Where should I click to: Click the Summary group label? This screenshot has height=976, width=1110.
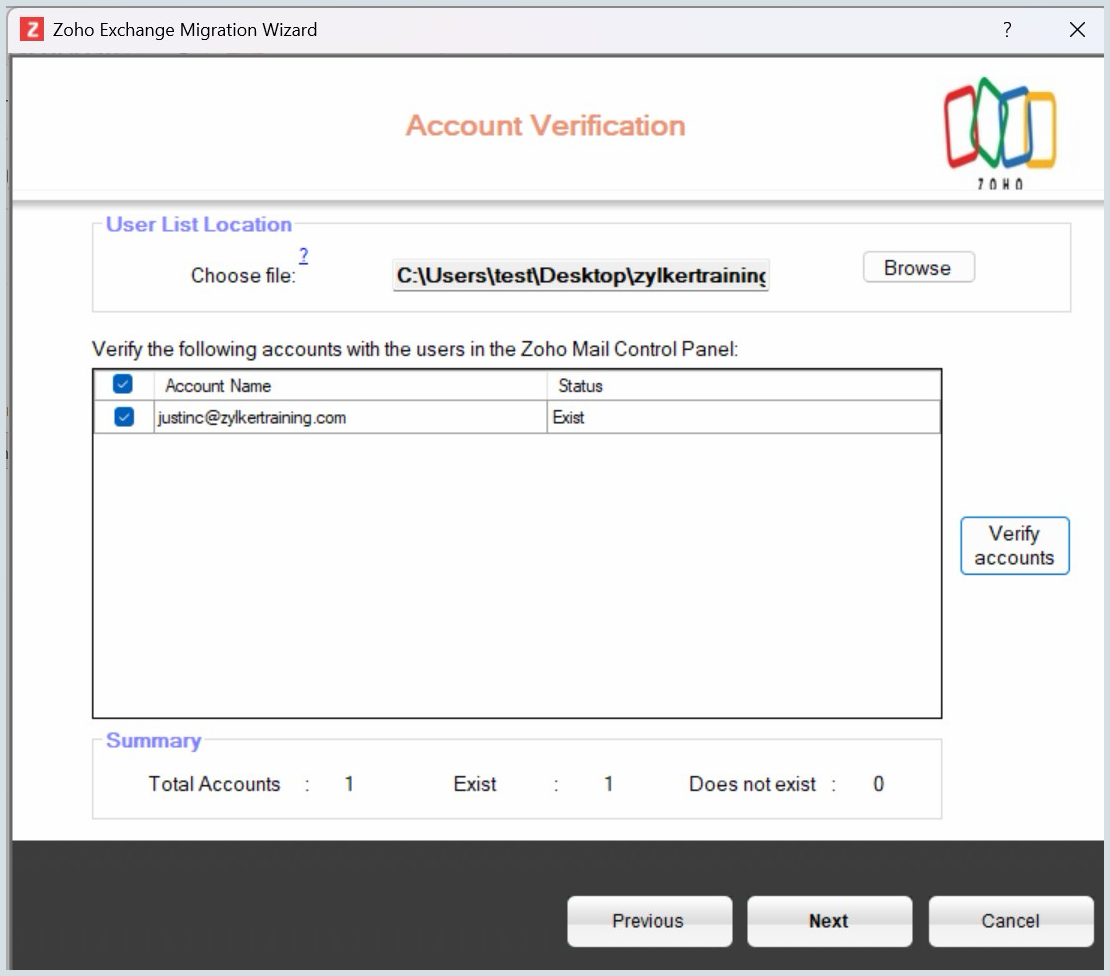pyautogui.click(x=154, y=740)
